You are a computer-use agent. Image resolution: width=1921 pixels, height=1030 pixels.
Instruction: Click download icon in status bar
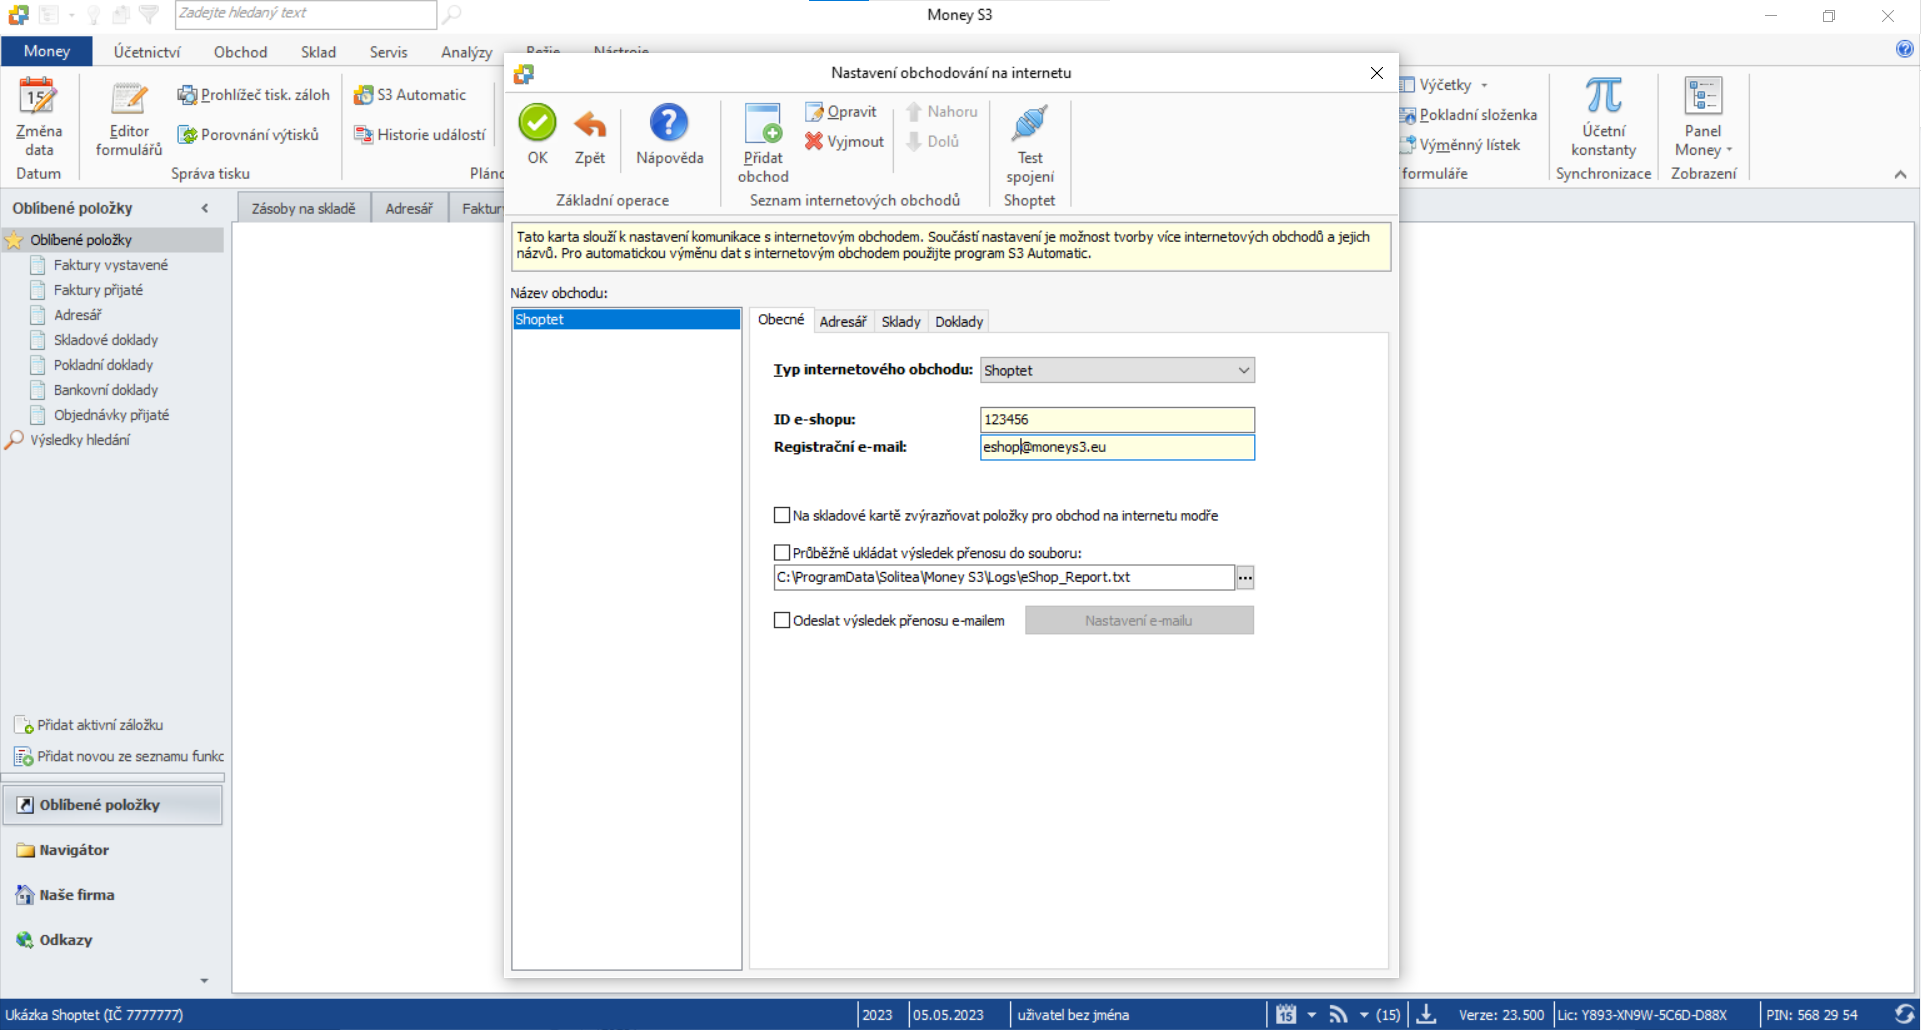tap(1427, 1014)
